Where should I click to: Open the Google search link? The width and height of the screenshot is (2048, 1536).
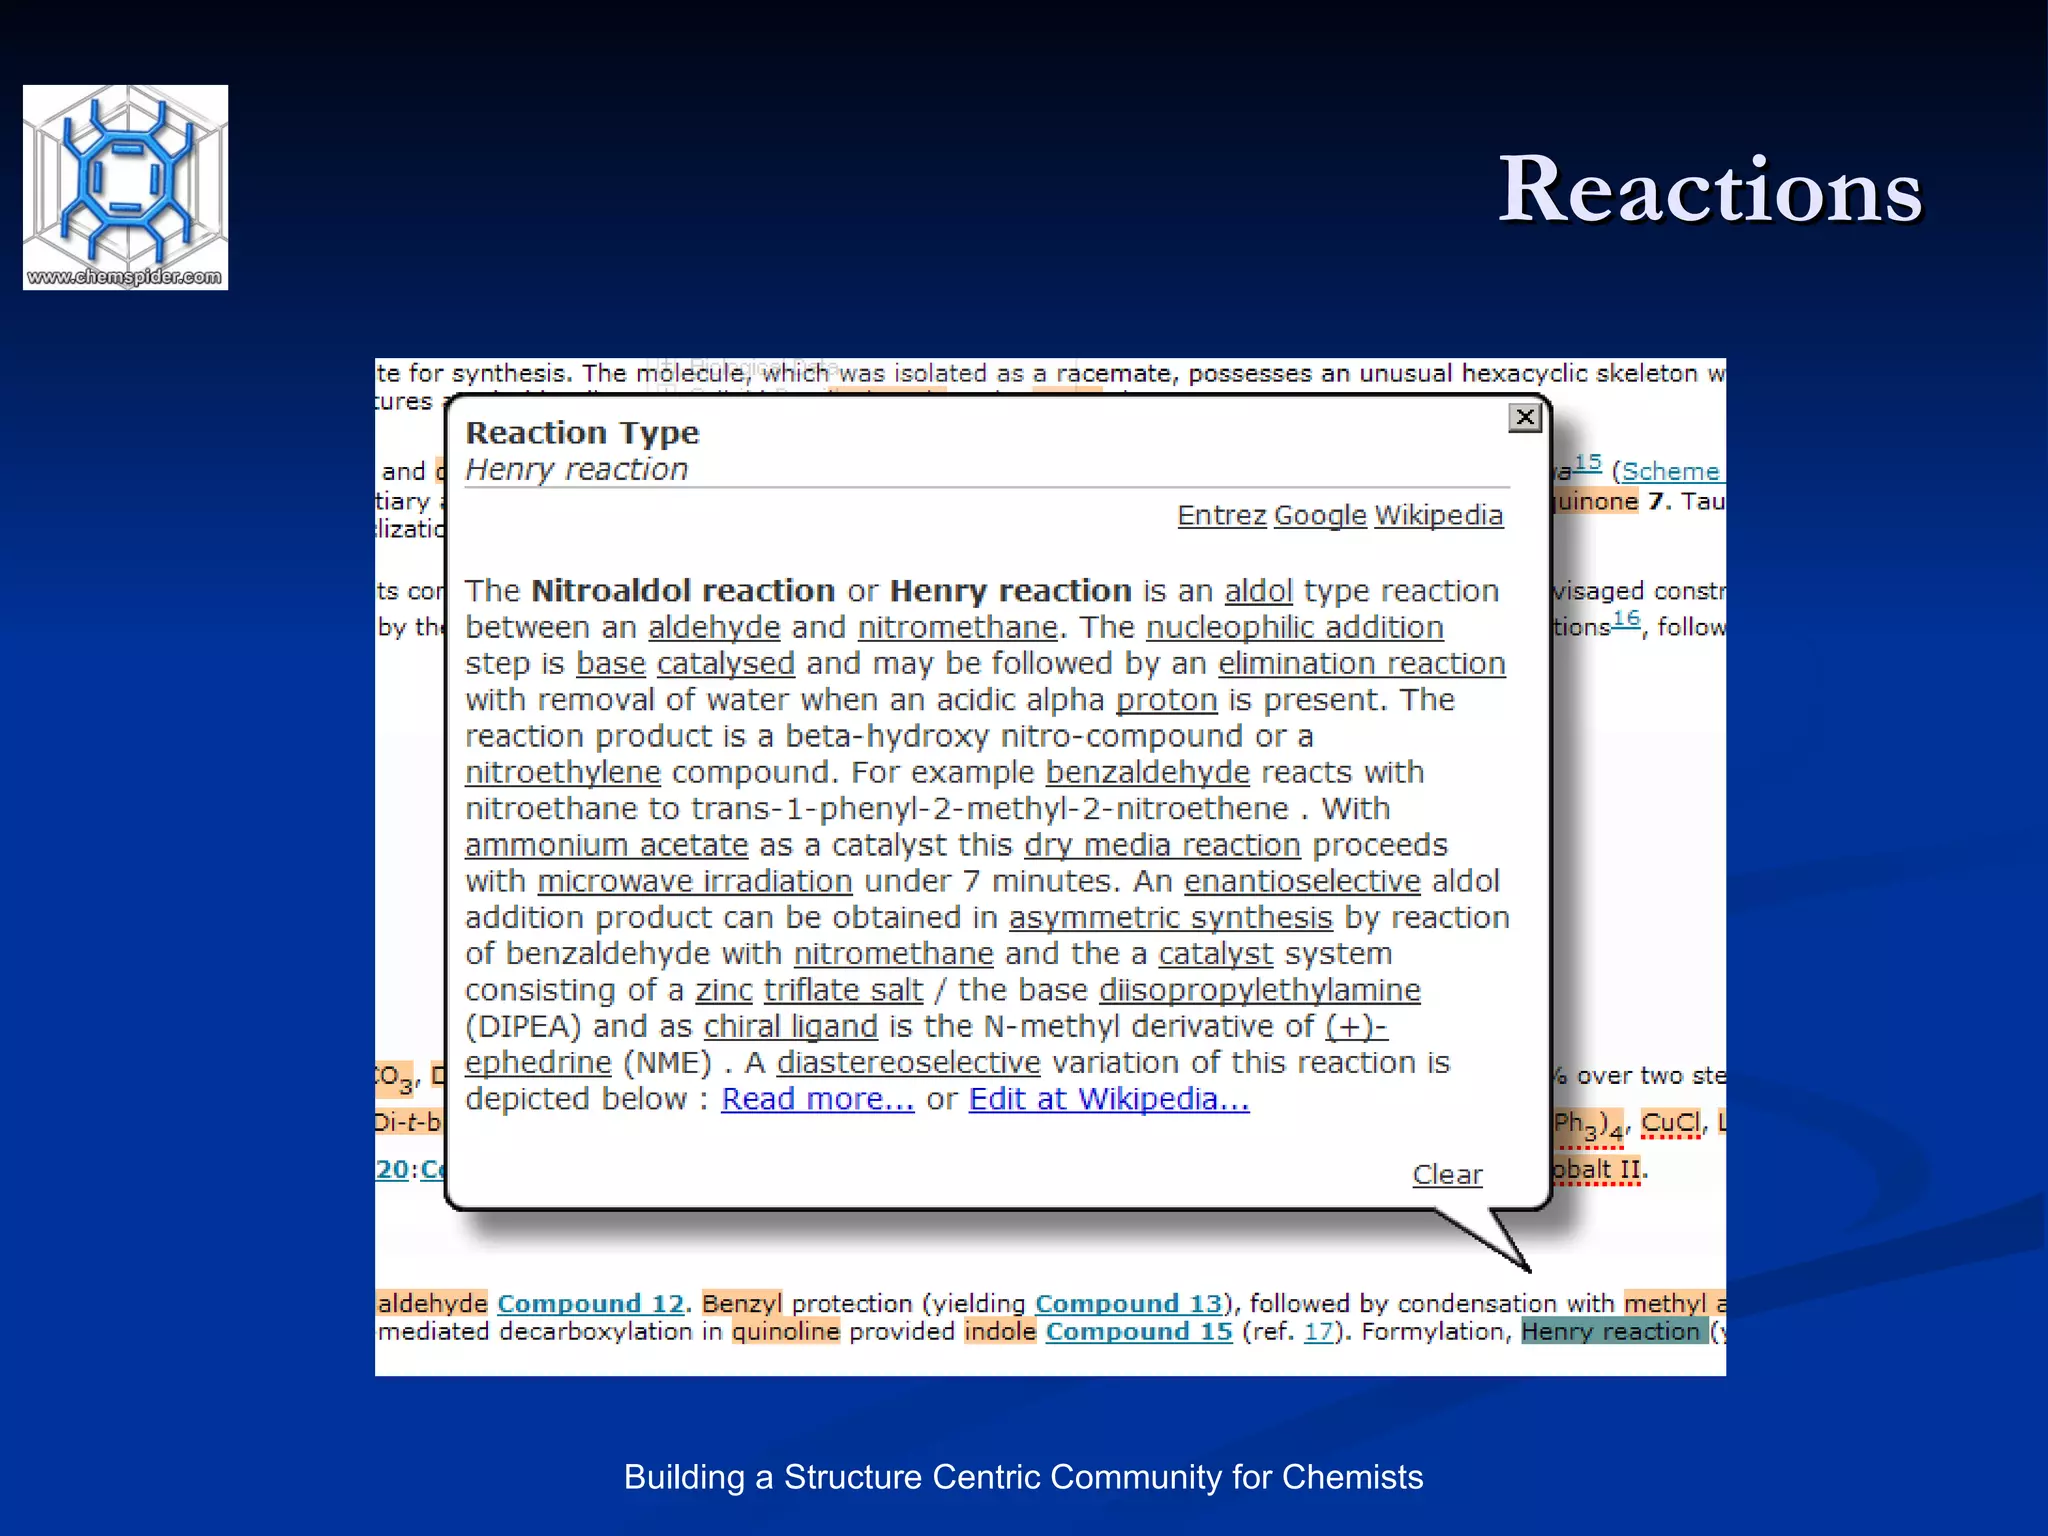1320,515
